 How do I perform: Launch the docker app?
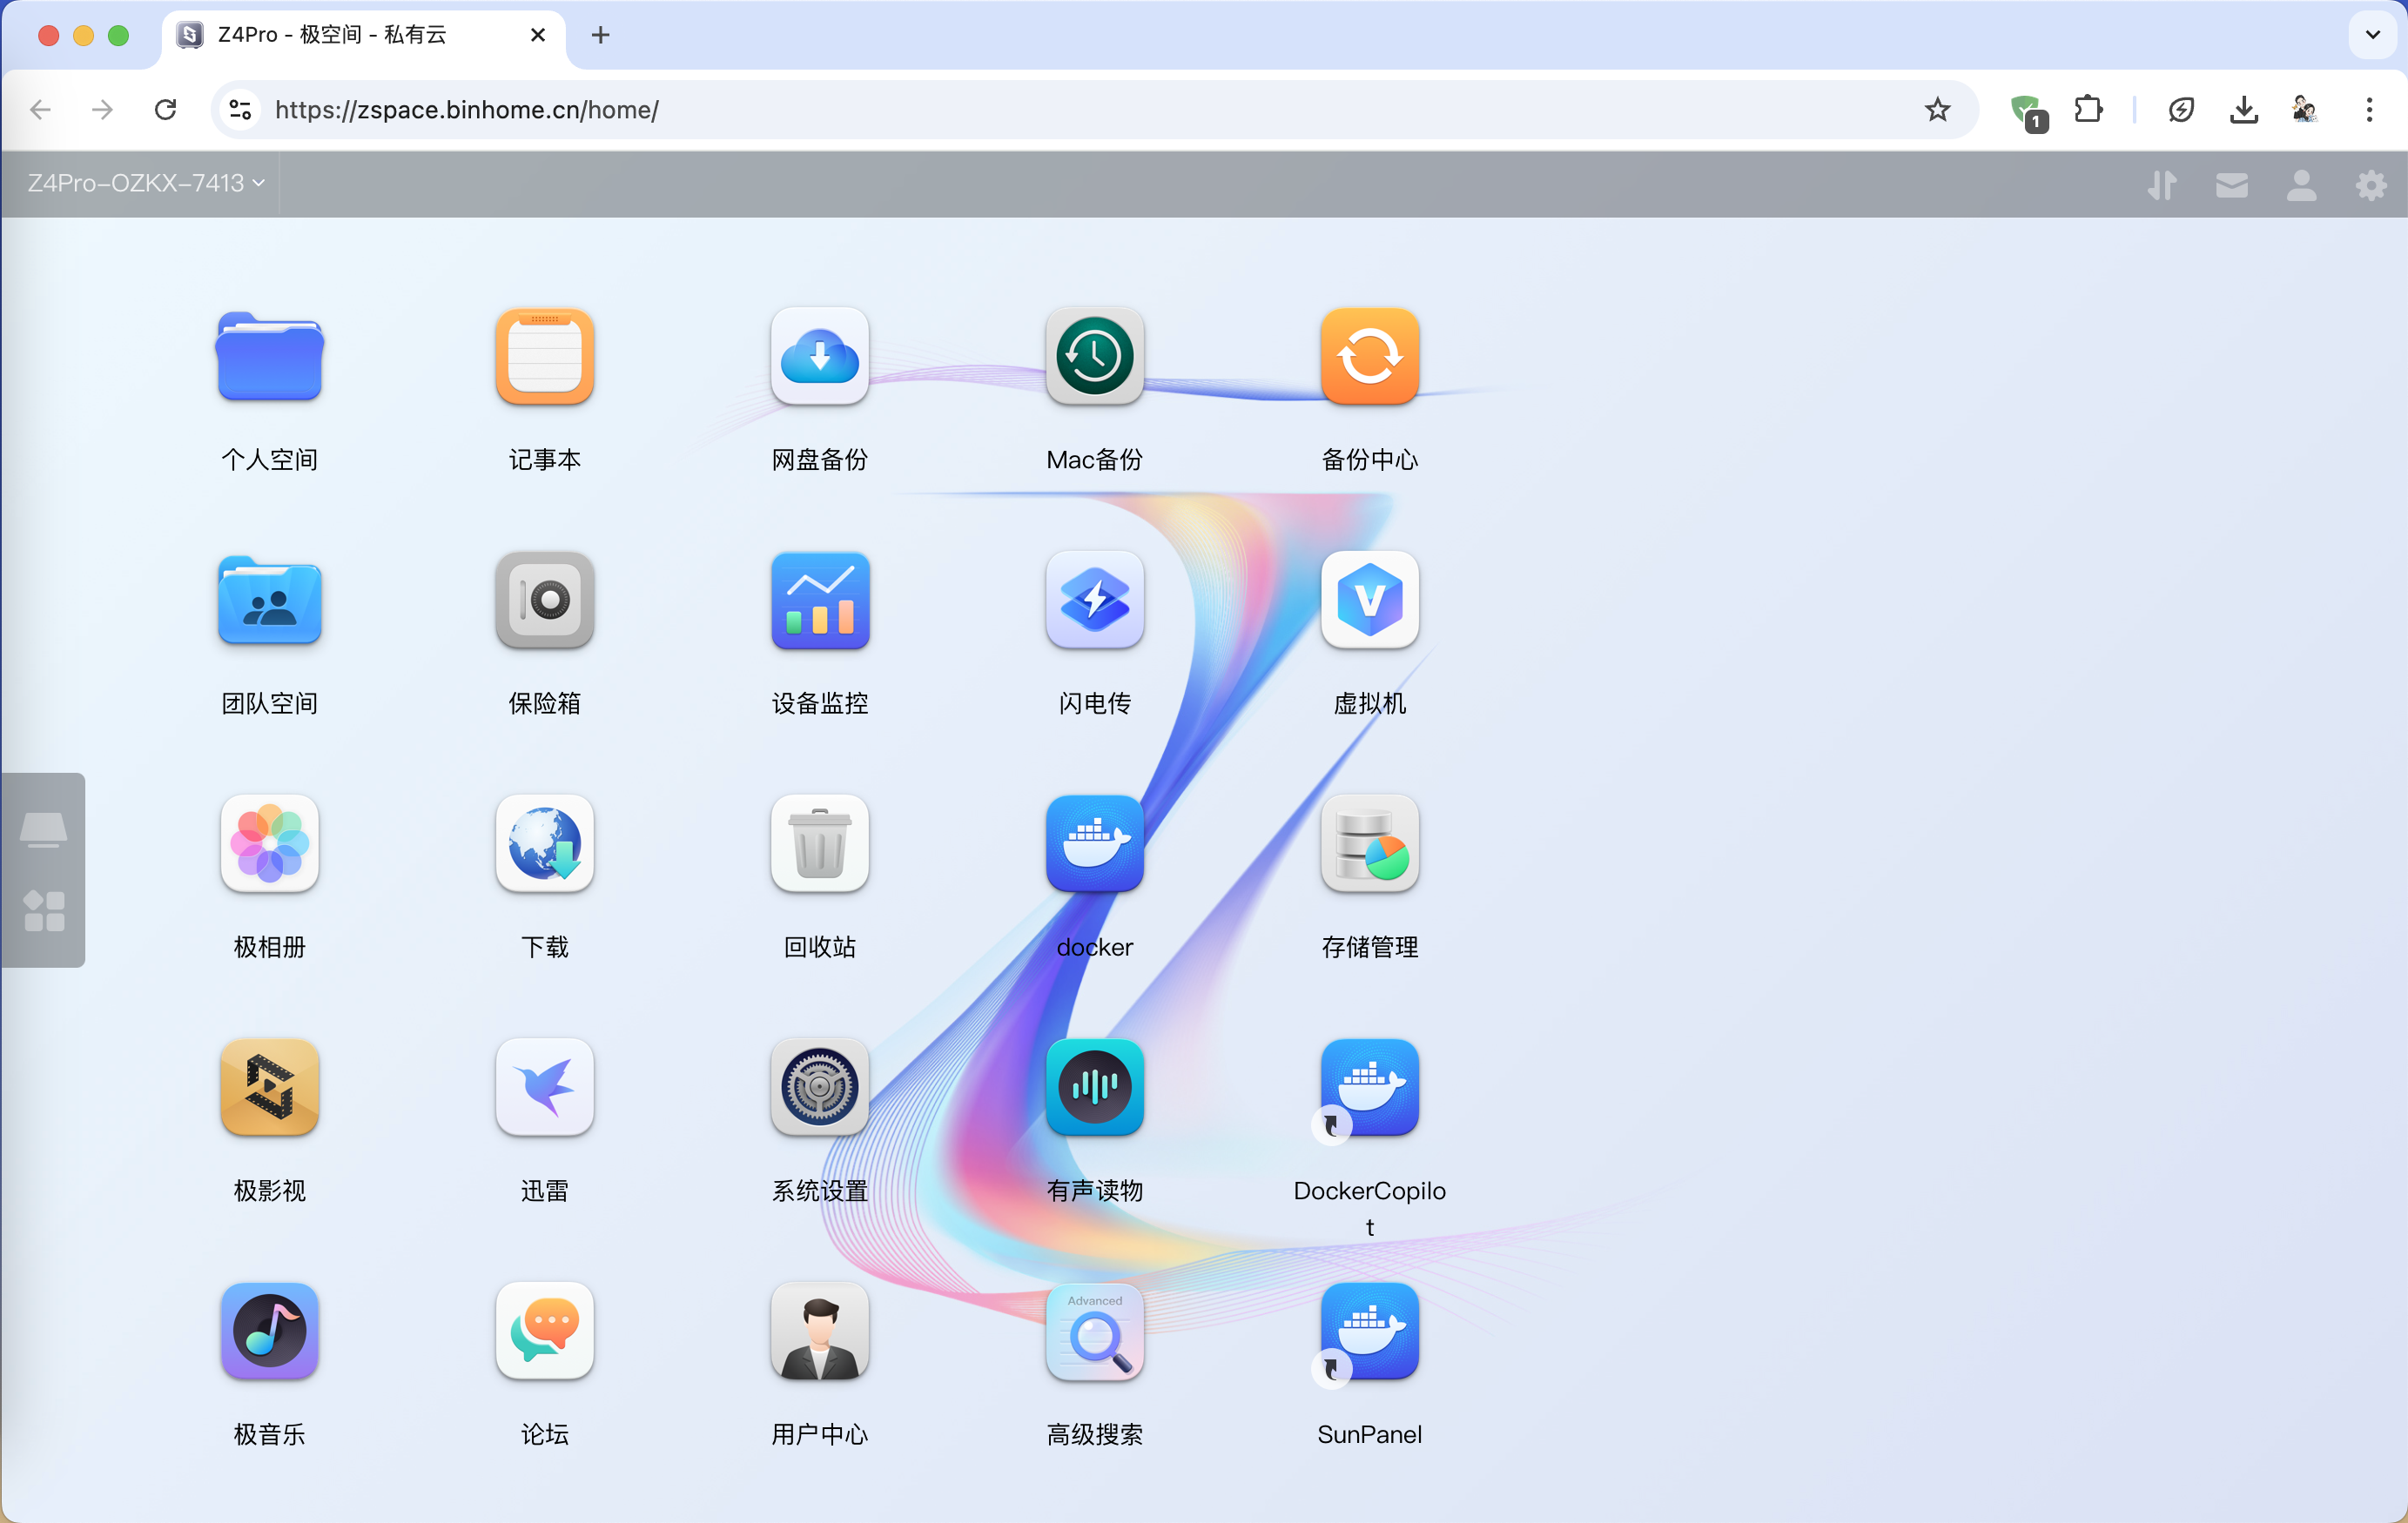pos(1094,844)
